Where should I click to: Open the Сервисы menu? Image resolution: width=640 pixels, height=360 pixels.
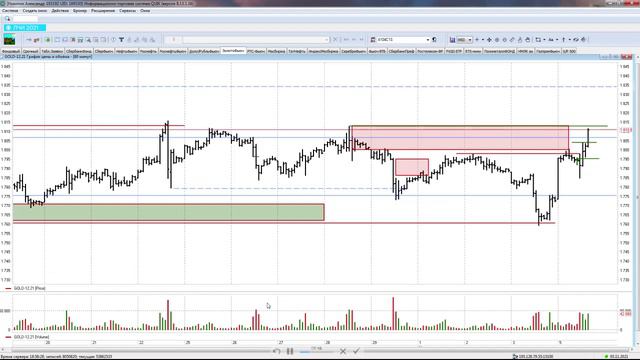(127, 11)
